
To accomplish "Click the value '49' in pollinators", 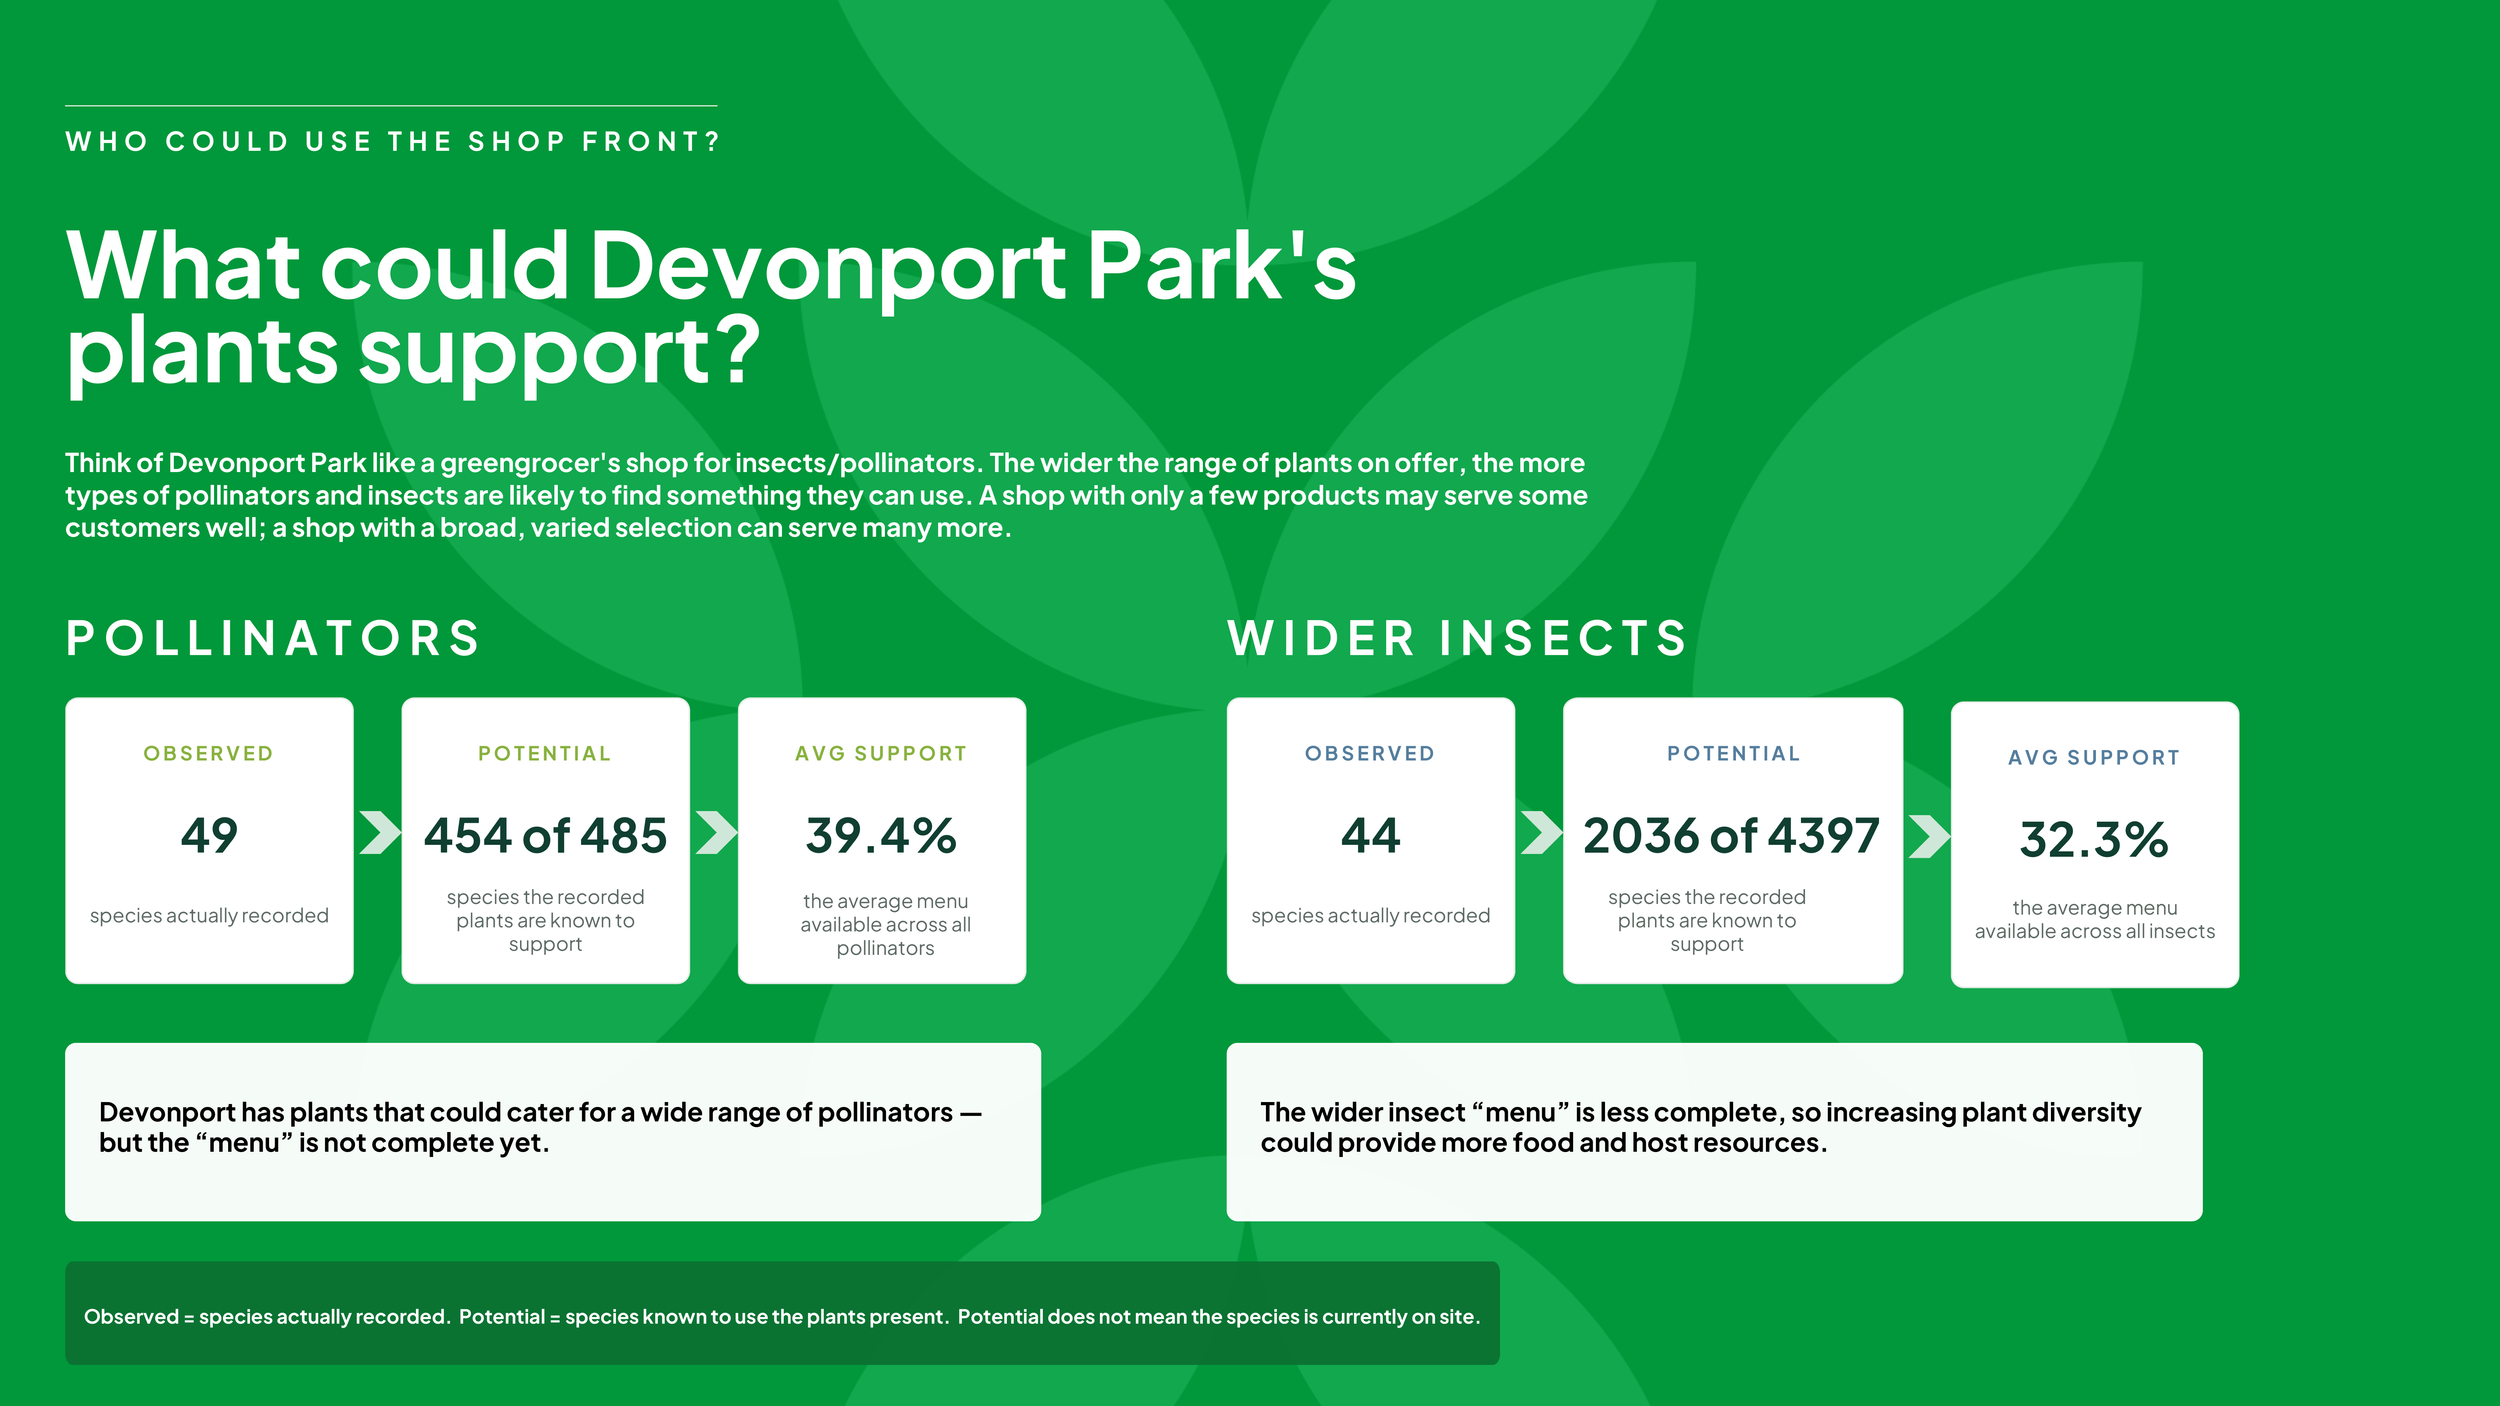I will click(209, 836).
